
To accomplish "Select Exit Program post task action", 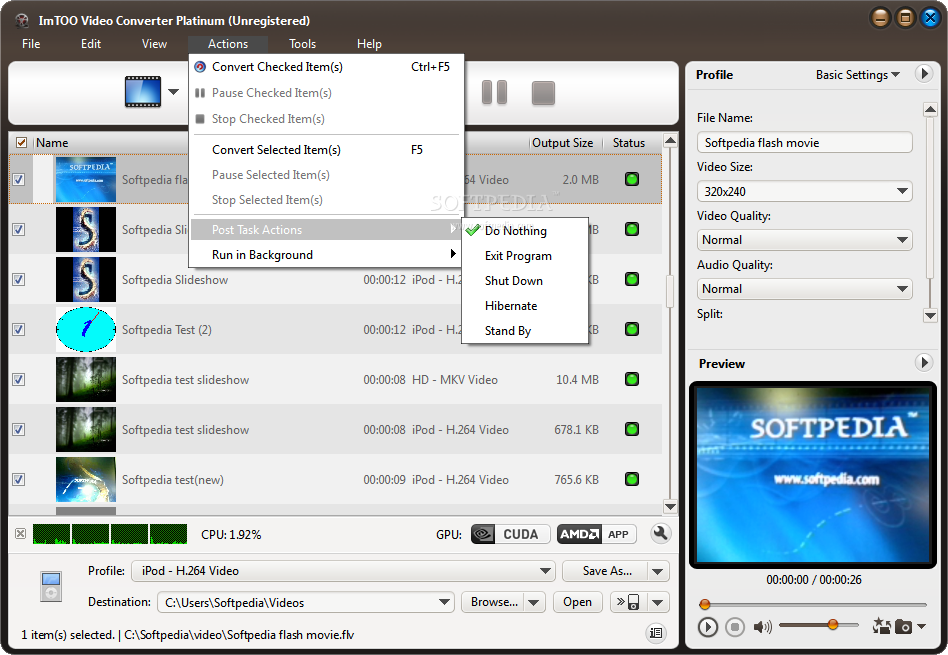I will (x=525, y=256).
